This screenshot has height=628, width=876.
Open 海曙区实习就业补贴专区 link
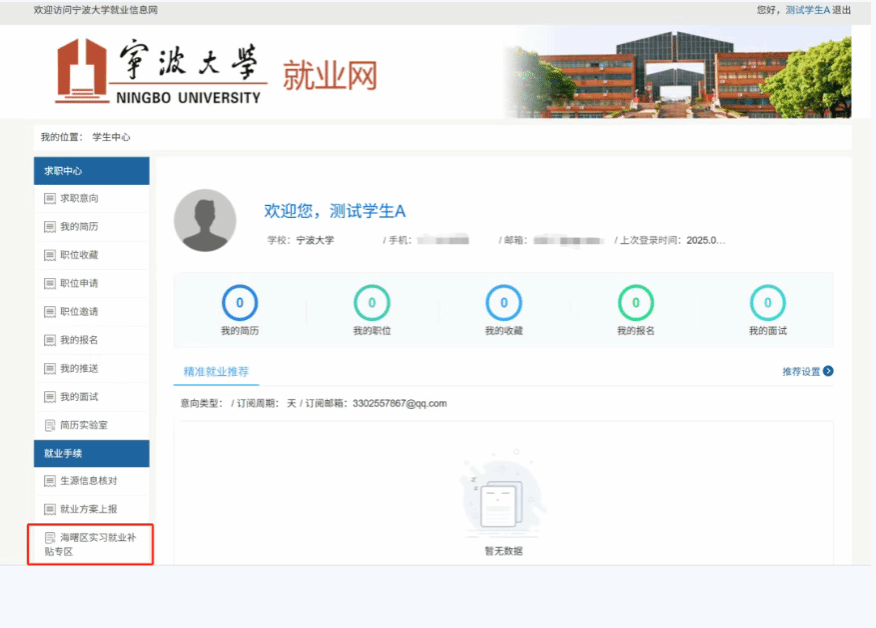(x=90, y=544)
